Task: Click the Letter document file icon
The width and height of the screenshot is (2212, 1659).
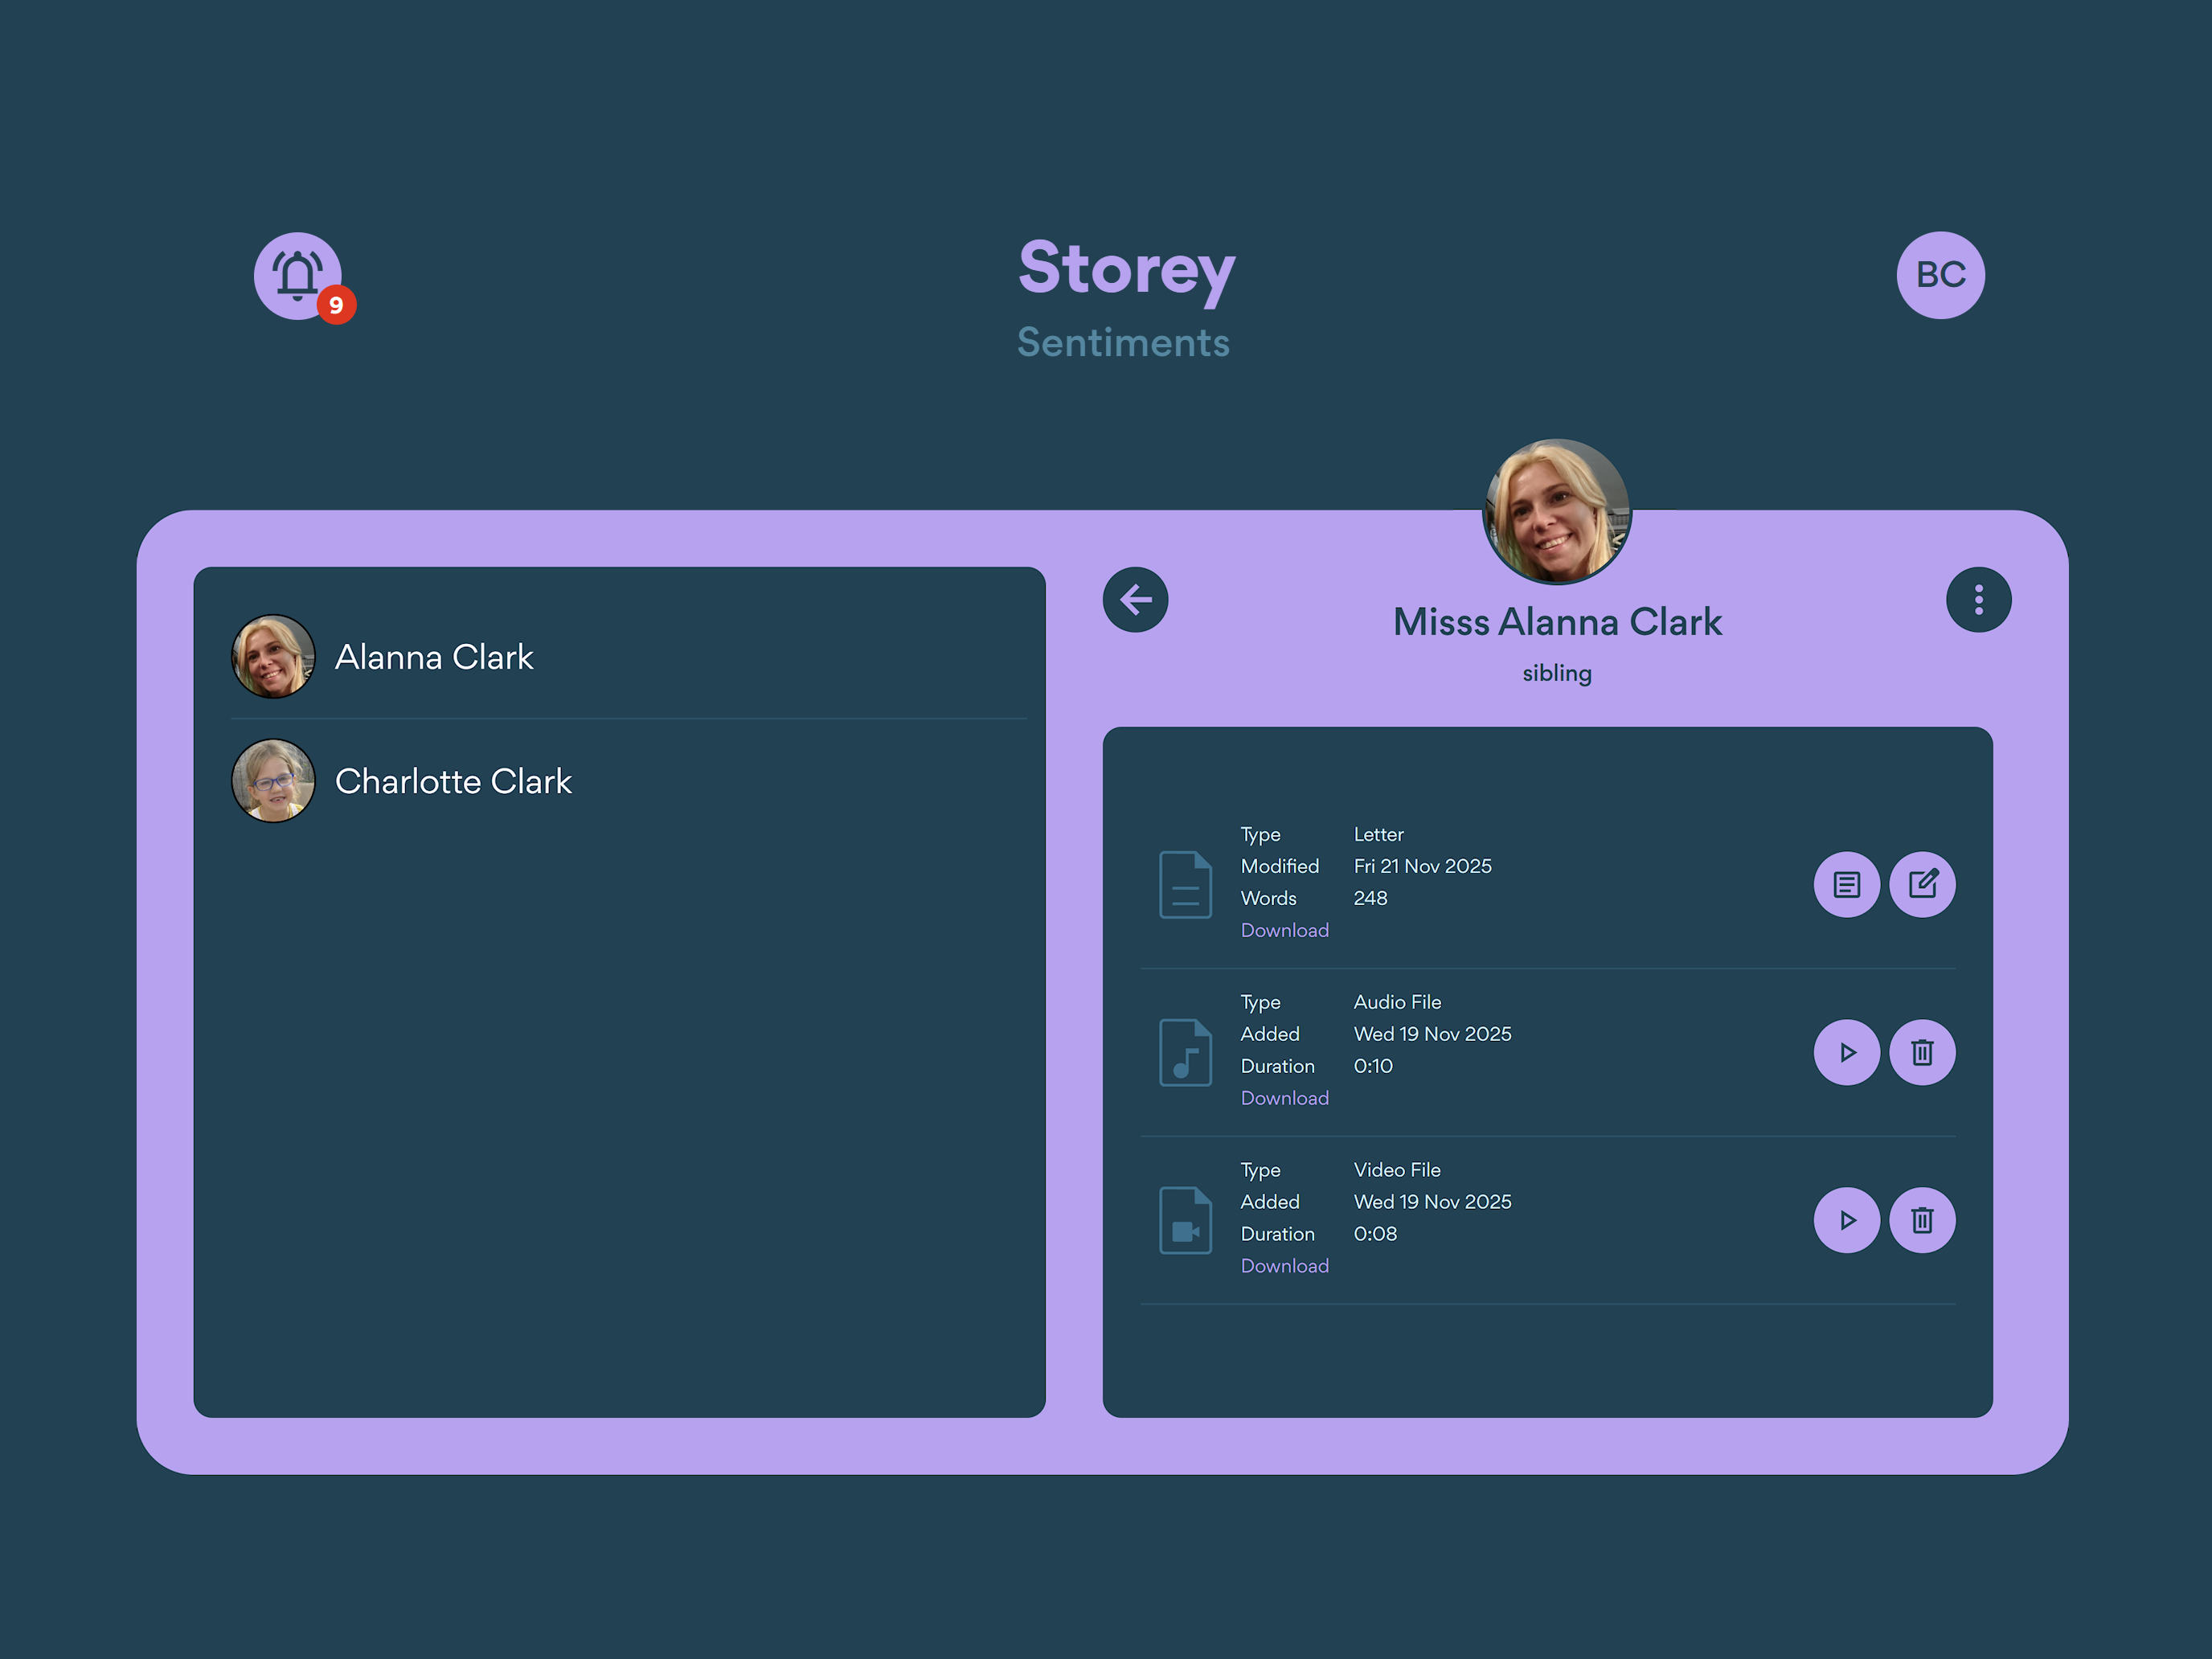Action: (1185, 884)
